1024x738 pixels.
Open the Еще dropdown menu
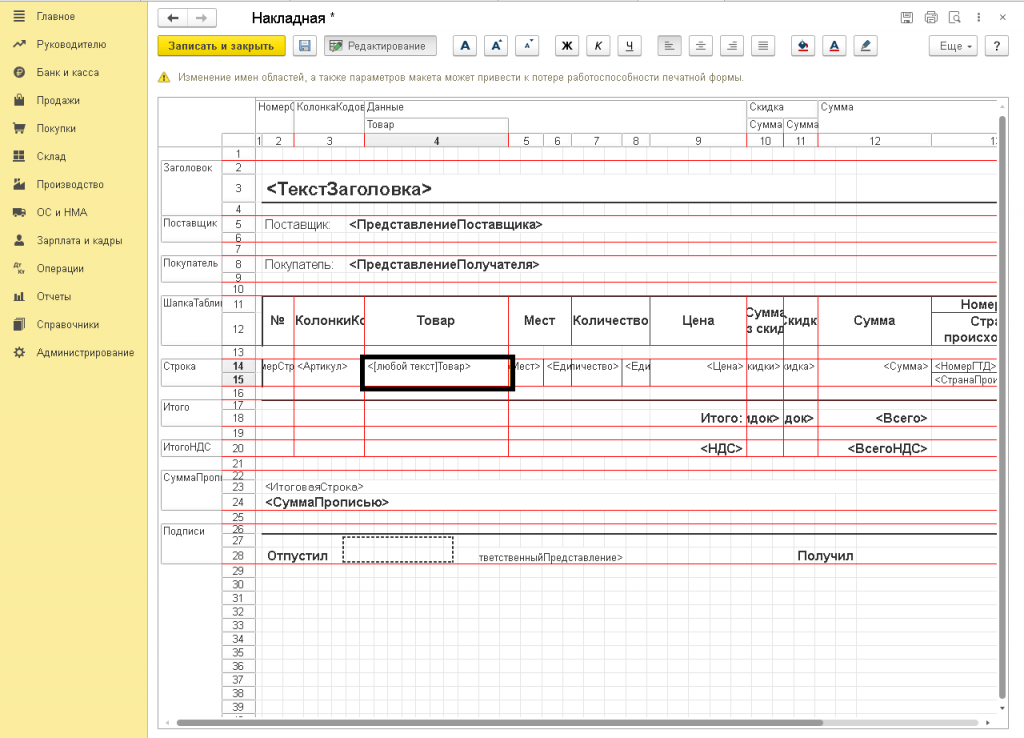(951, 46)
